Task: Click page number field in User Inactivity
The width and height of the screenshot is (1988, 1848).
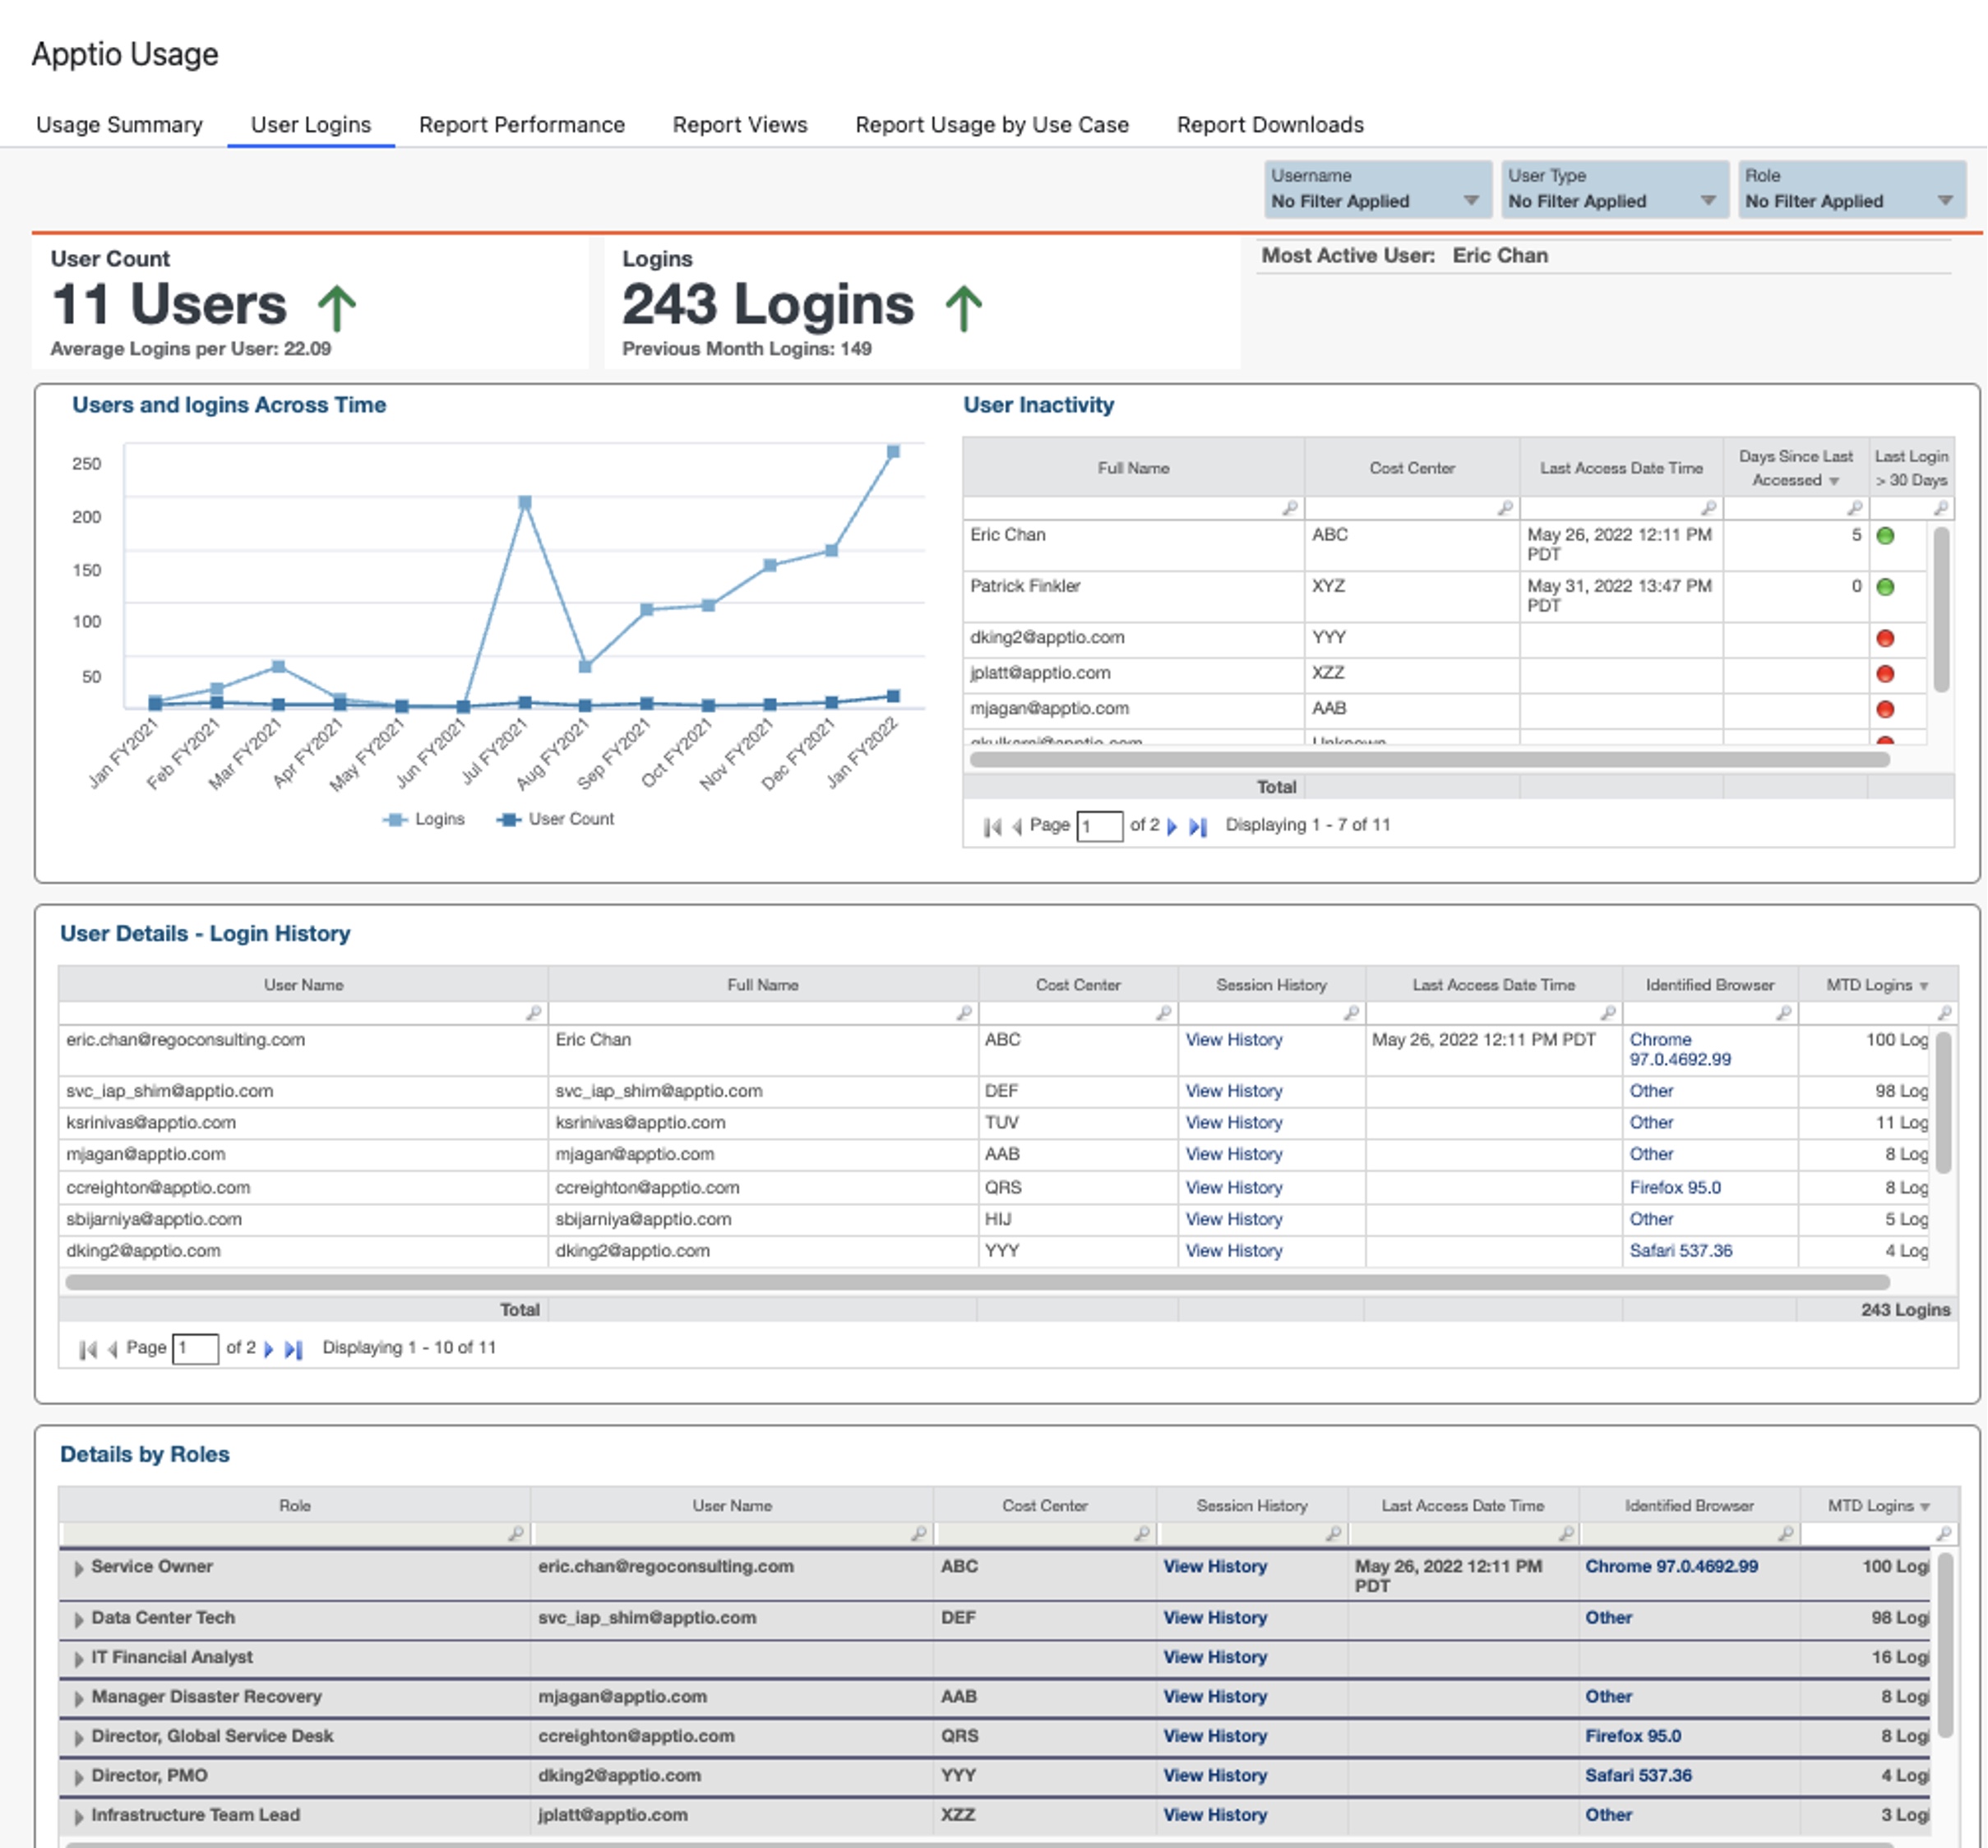Action: click(1099, 826)
